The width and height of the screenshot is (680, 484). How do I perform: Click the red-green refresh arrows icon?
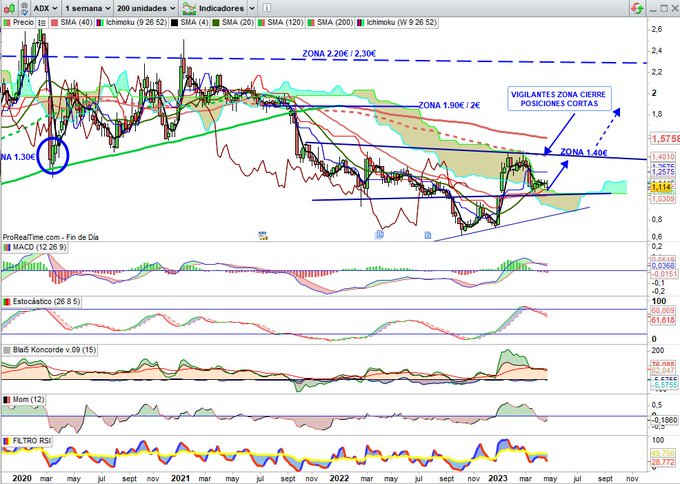click(637, 8)
